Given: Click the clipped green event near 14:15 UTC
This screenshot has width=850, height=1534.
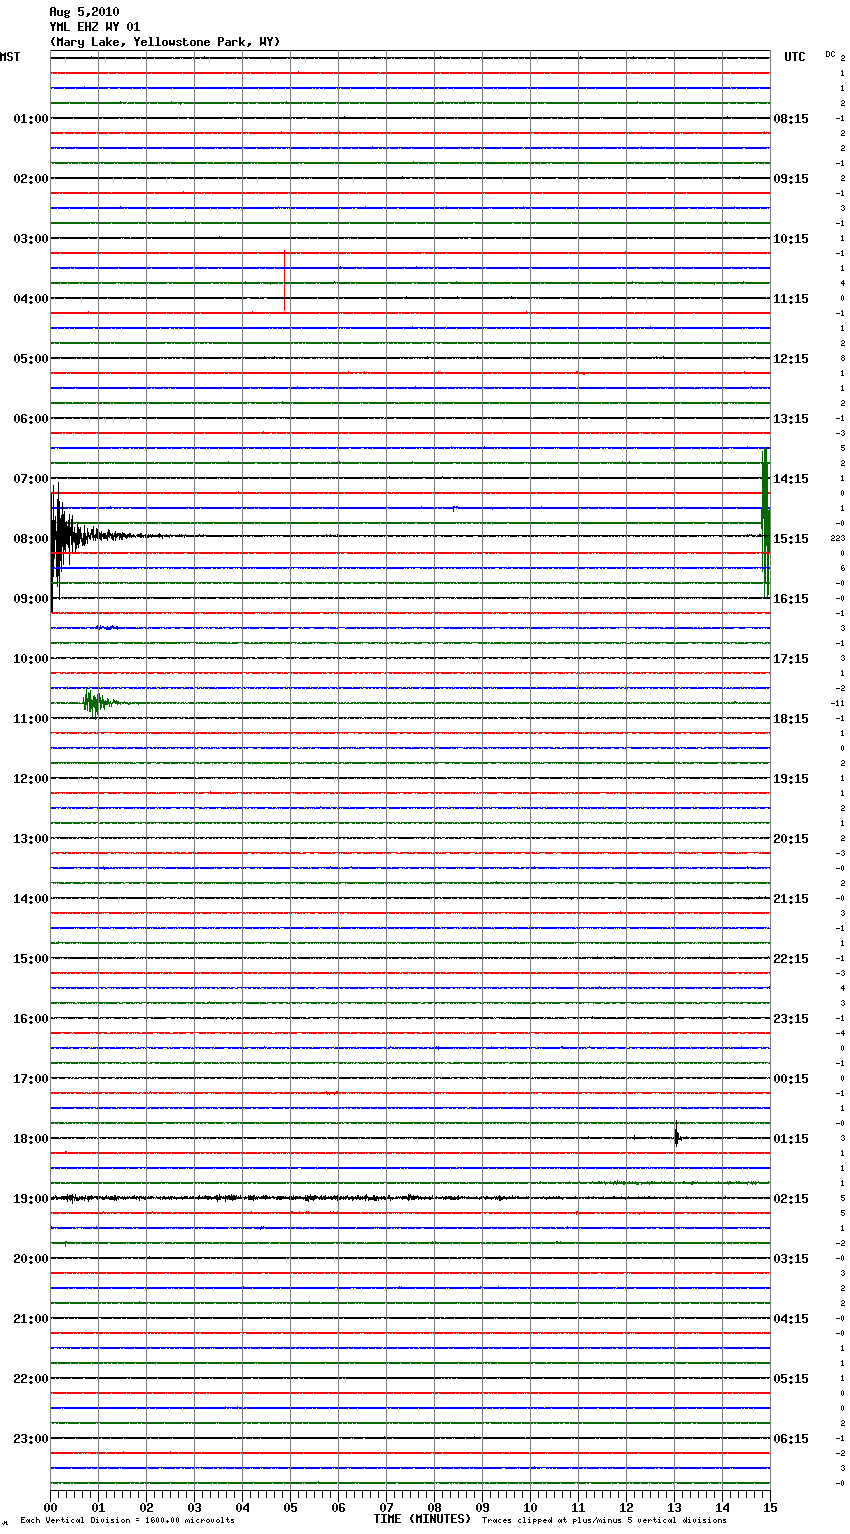Looking at the screenshot, I should (x=765, y=523).
